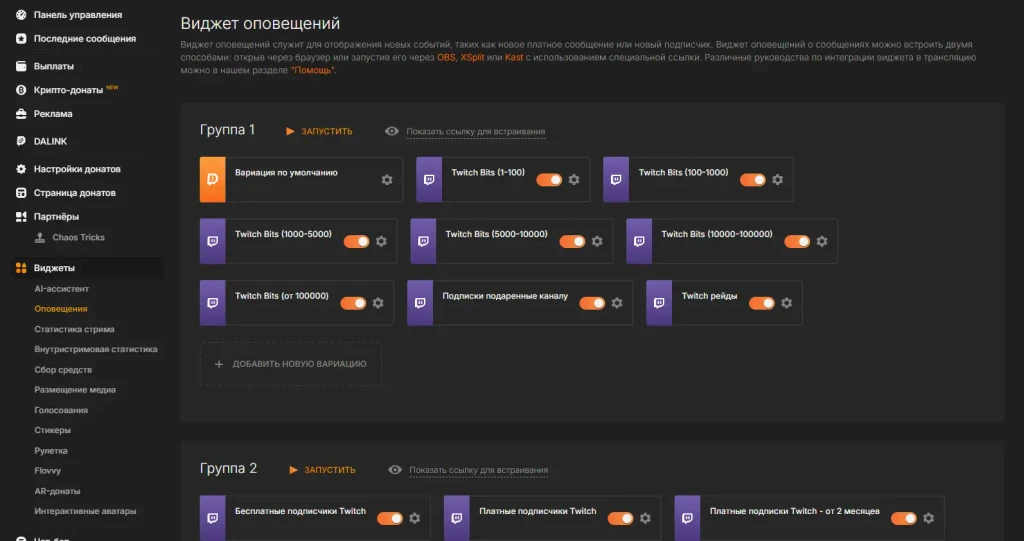Viewport: 1024px width, 541px height.
Task: Toggle off Twitch Bits (1000-5000) variation
Action: [357, 241]
